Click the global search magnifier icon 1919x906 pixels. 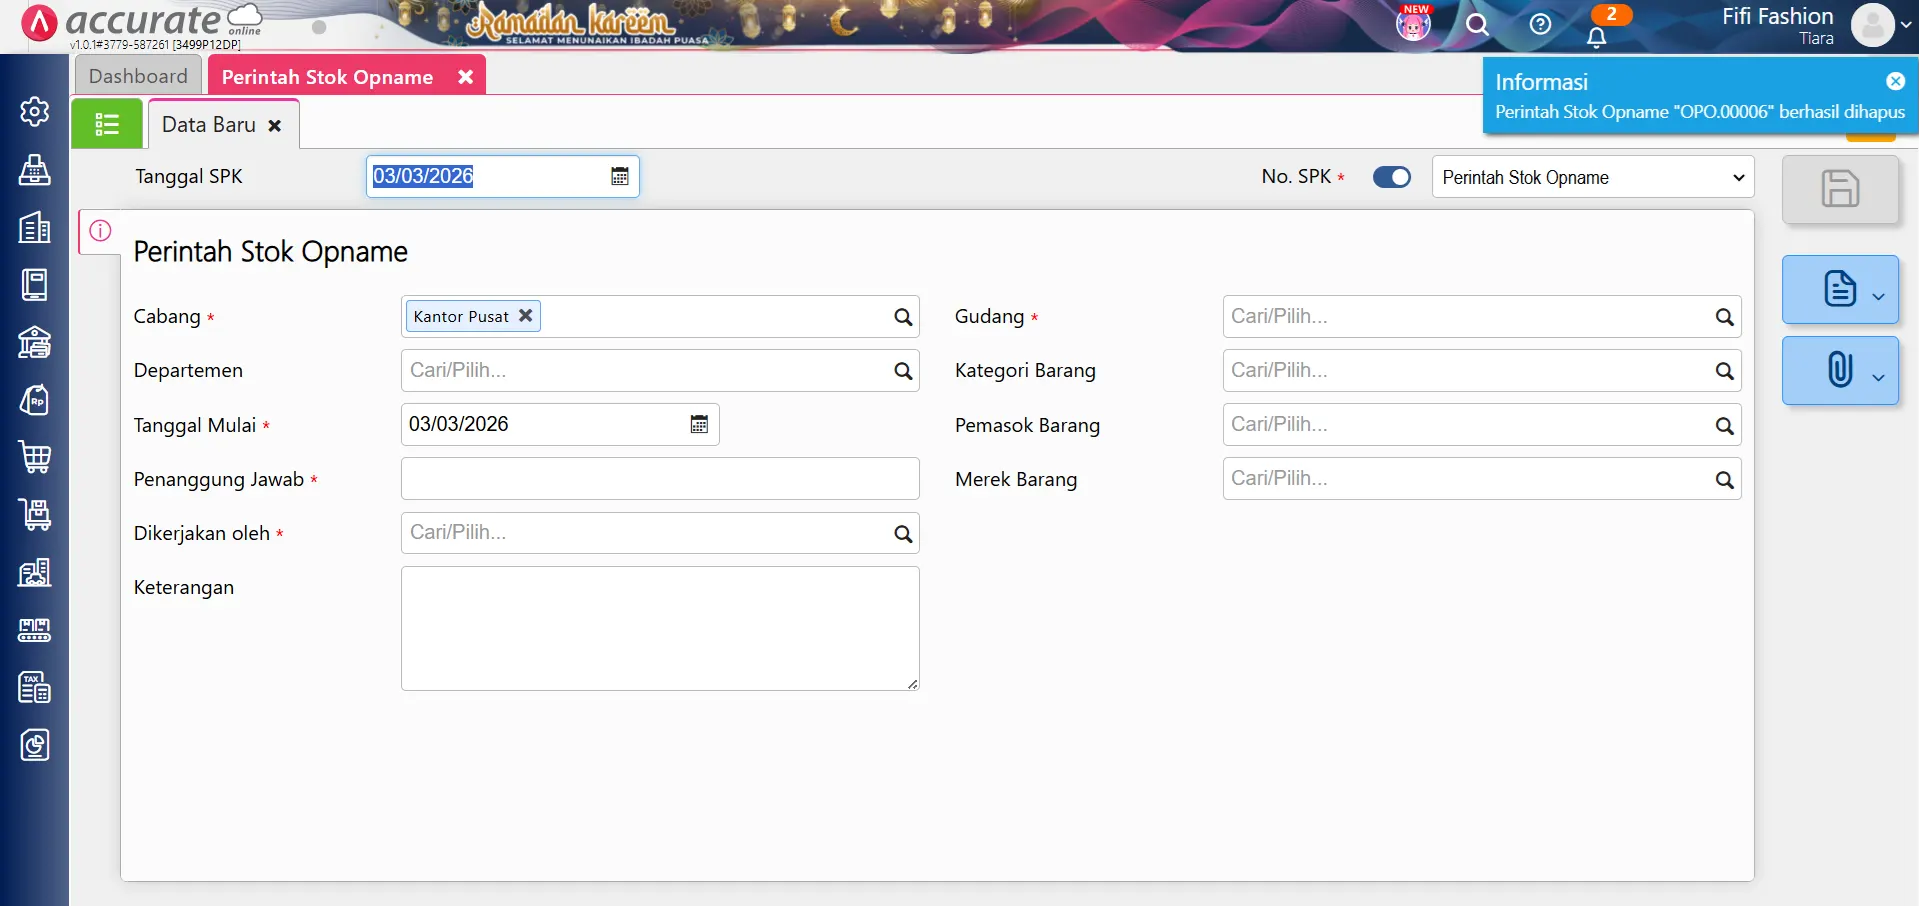(1477, 25)
